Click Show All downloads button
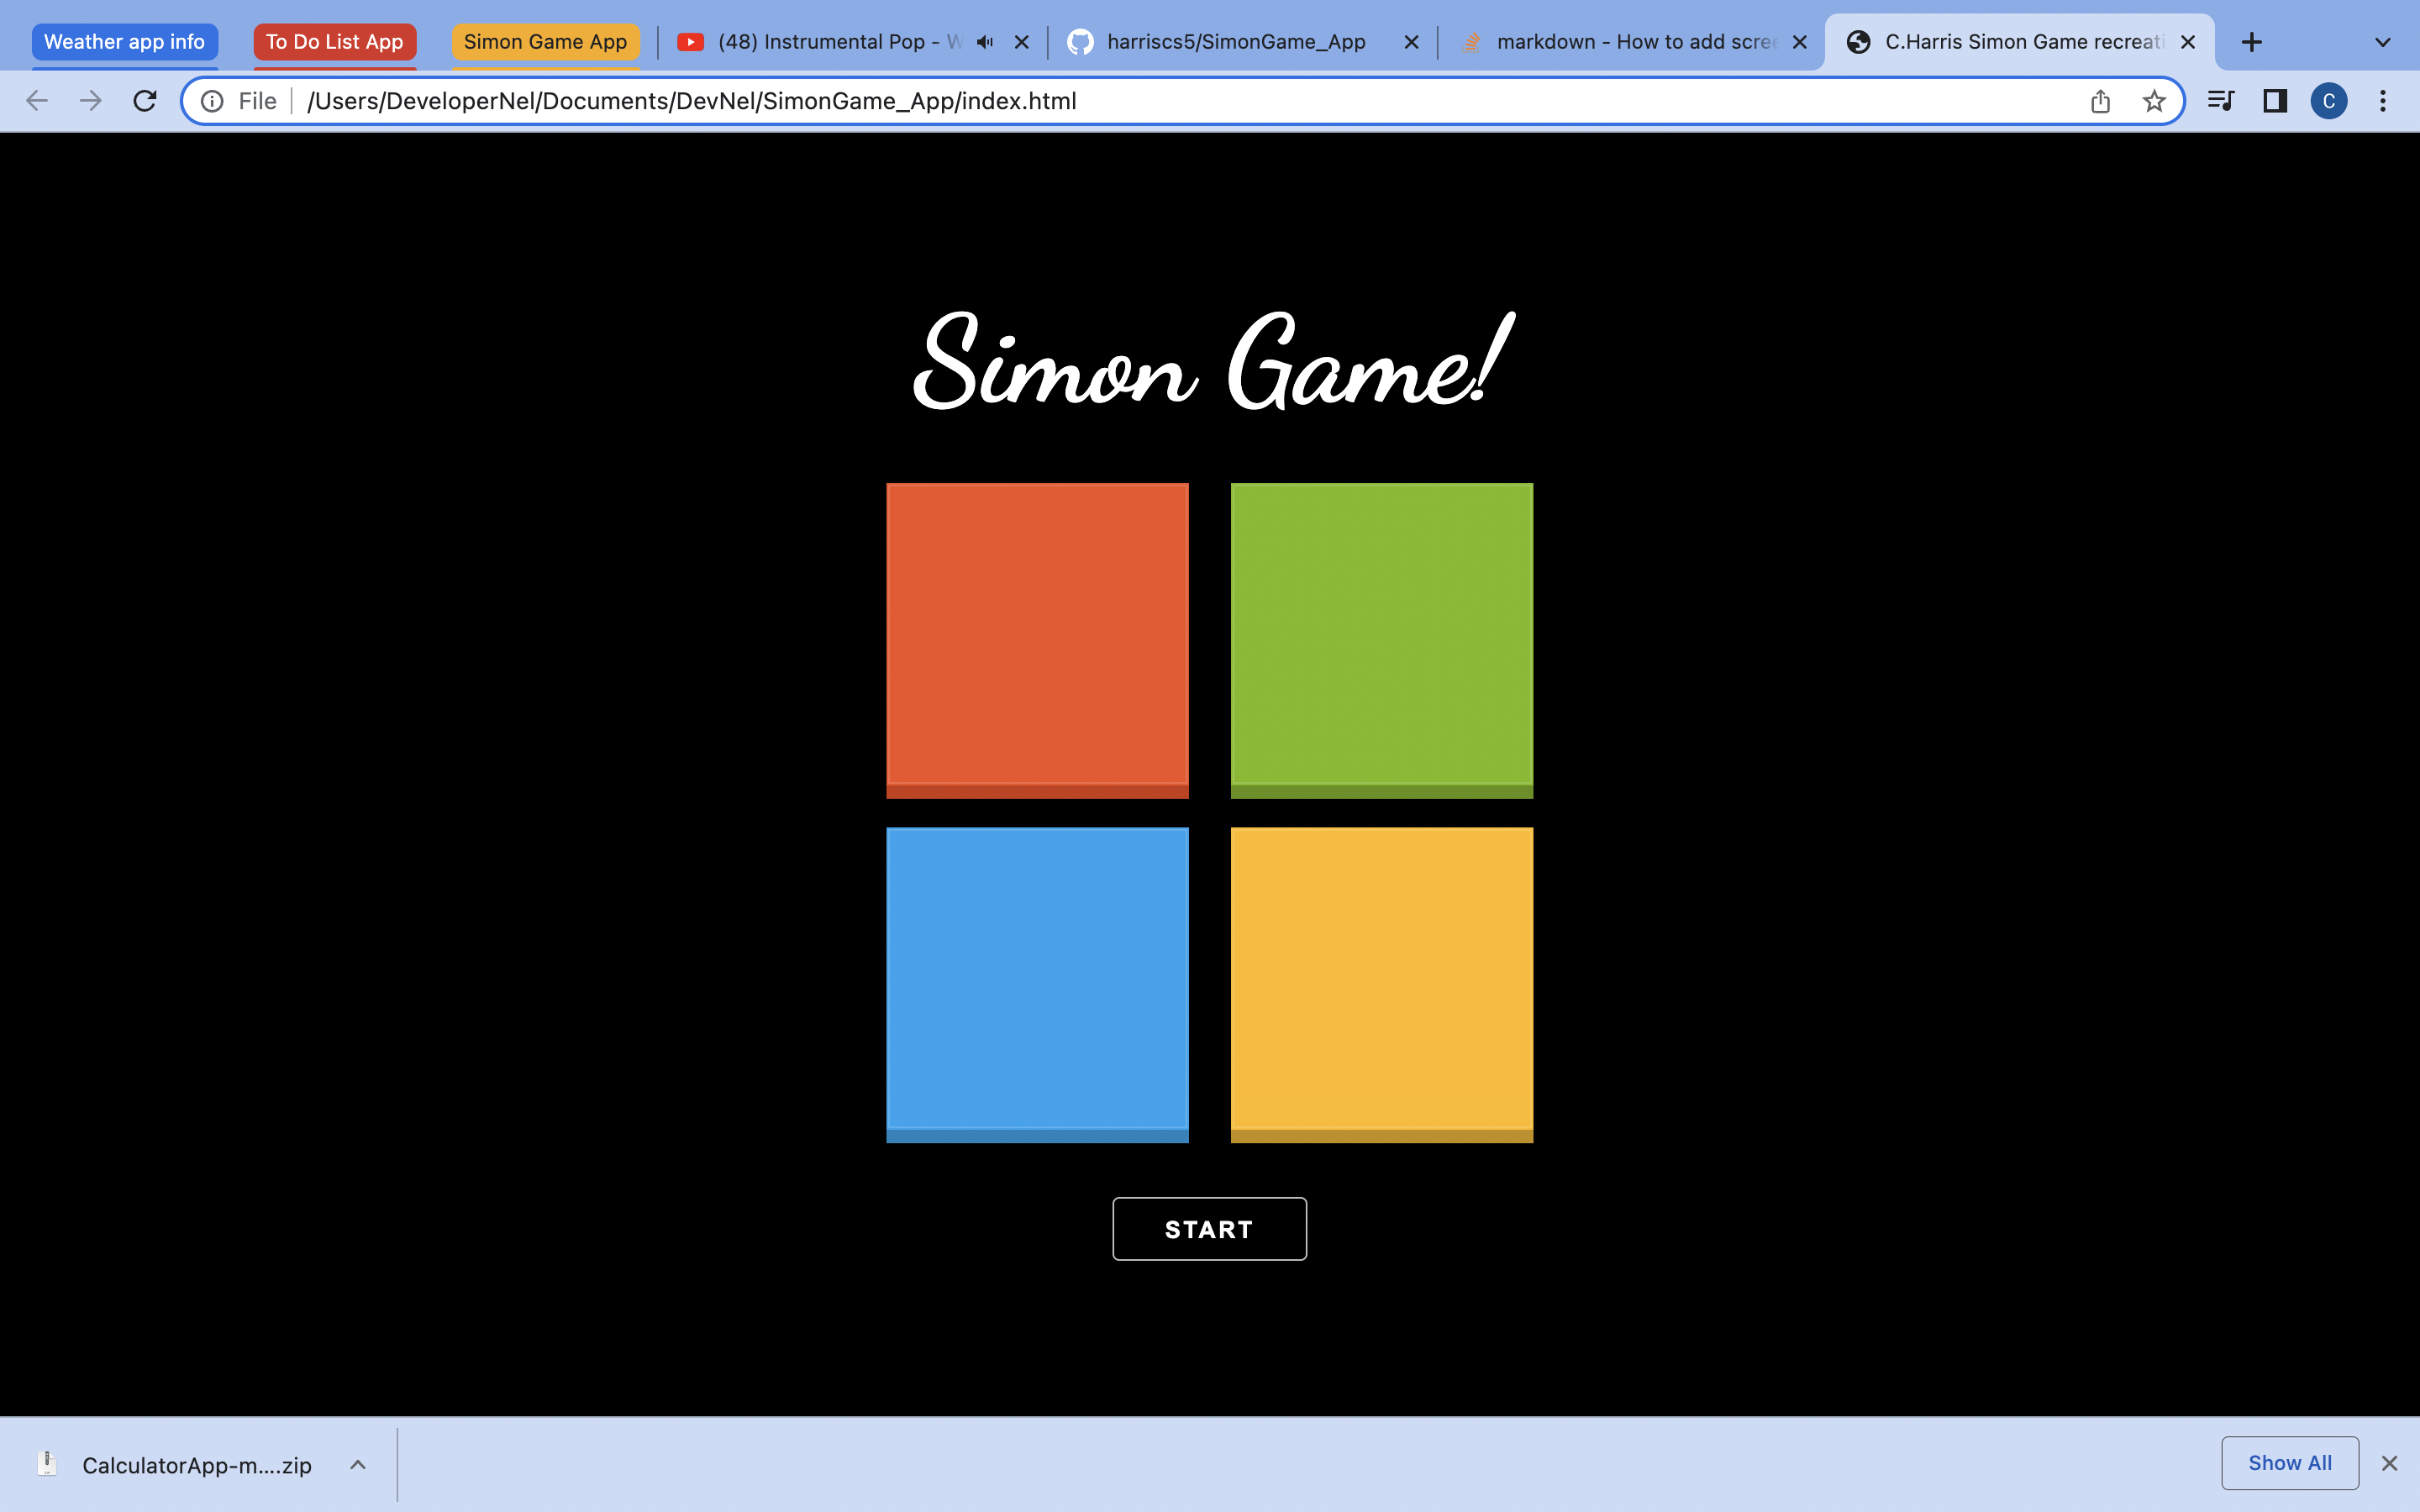 pos(2289,1463)
